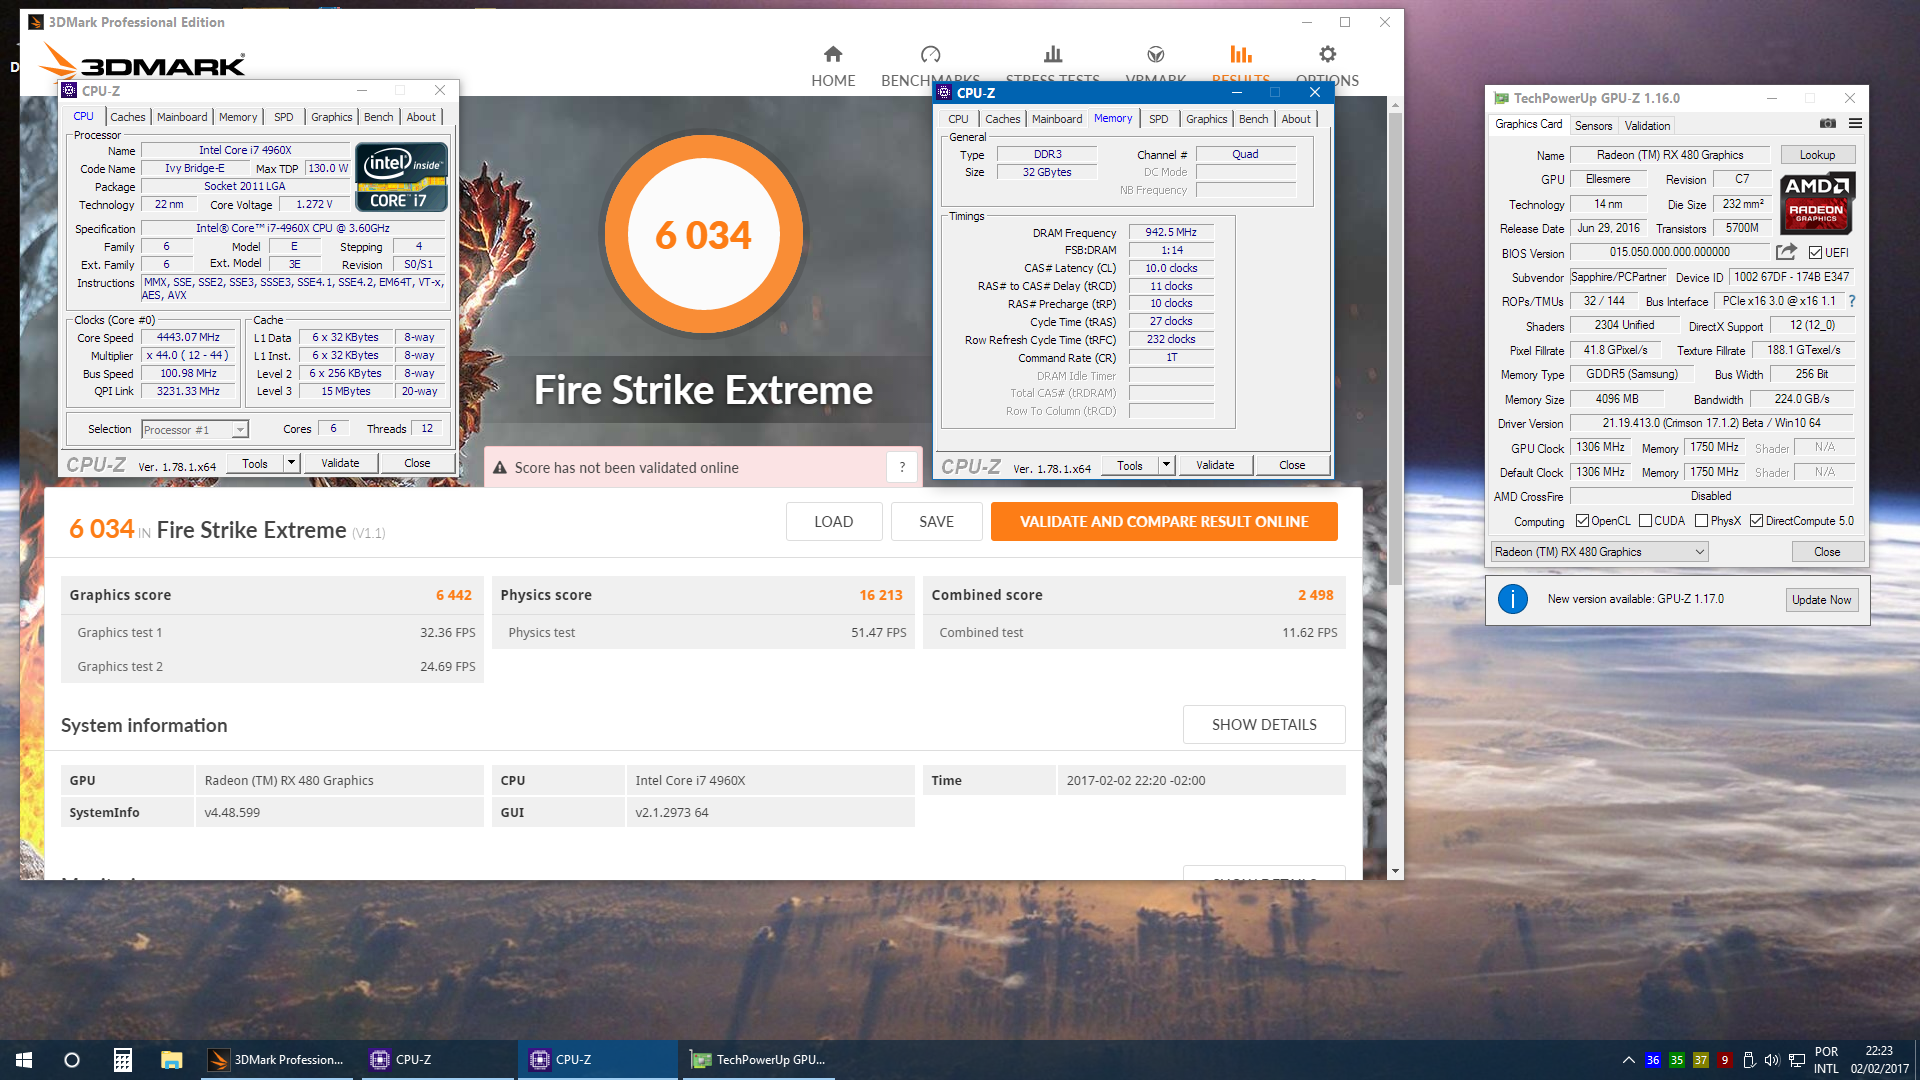
Task: Show hidden system tray icons chevron
Action: [x=1628, y=1060]
